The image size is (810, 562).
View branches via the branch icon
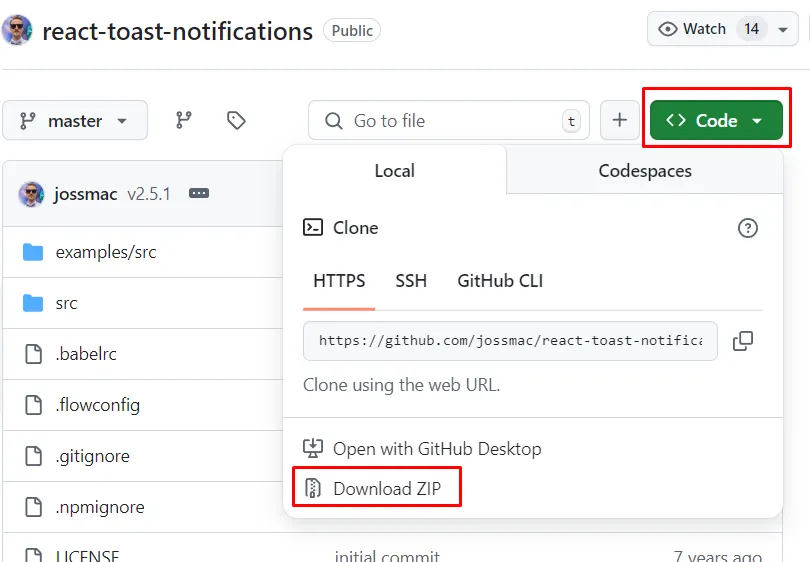coord(183,120)
